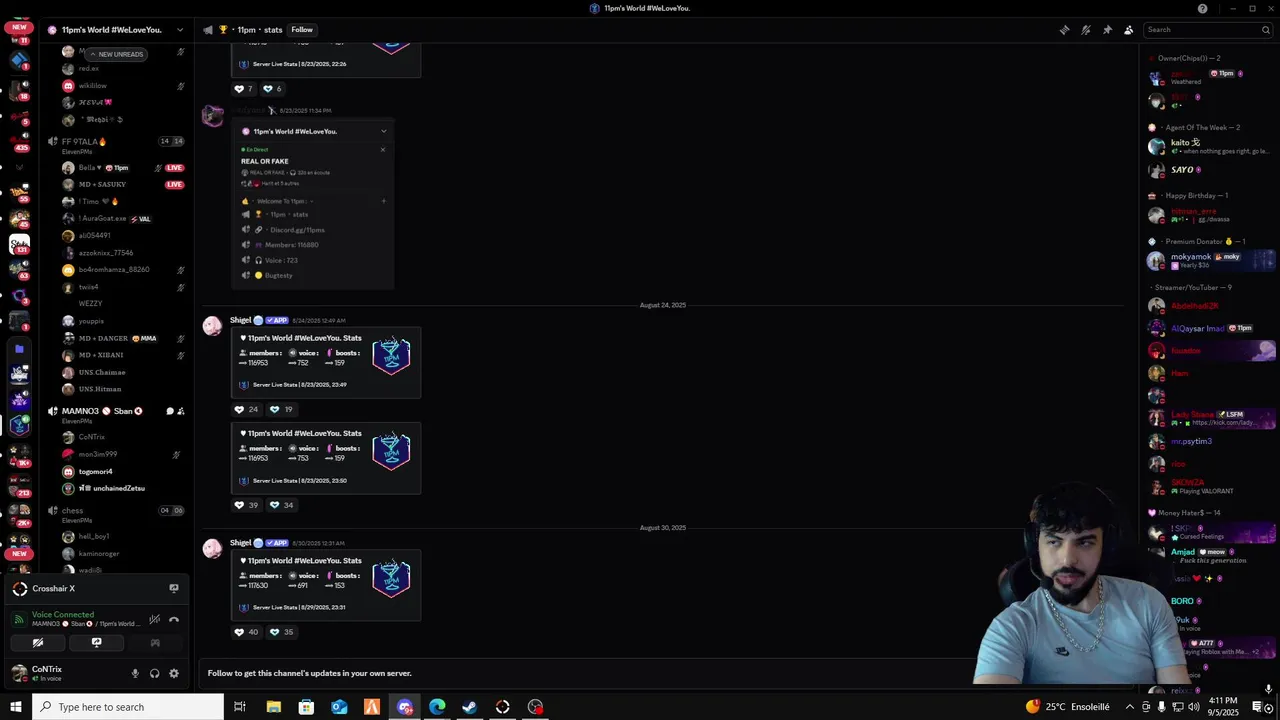Screen dimensions: 1280x720
Task: Close the REAL OR FAKE live banner
Action: click(x=383, y=150)
